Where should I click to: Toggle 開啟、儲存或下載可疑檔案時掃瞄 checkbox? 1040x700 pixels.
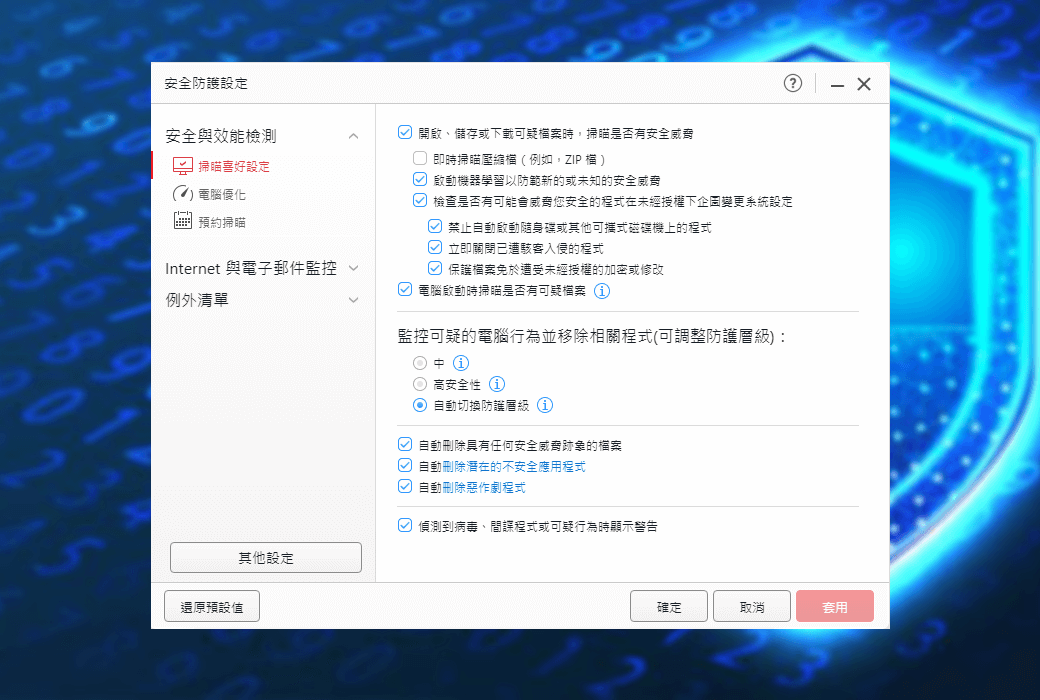coord(405,133)
